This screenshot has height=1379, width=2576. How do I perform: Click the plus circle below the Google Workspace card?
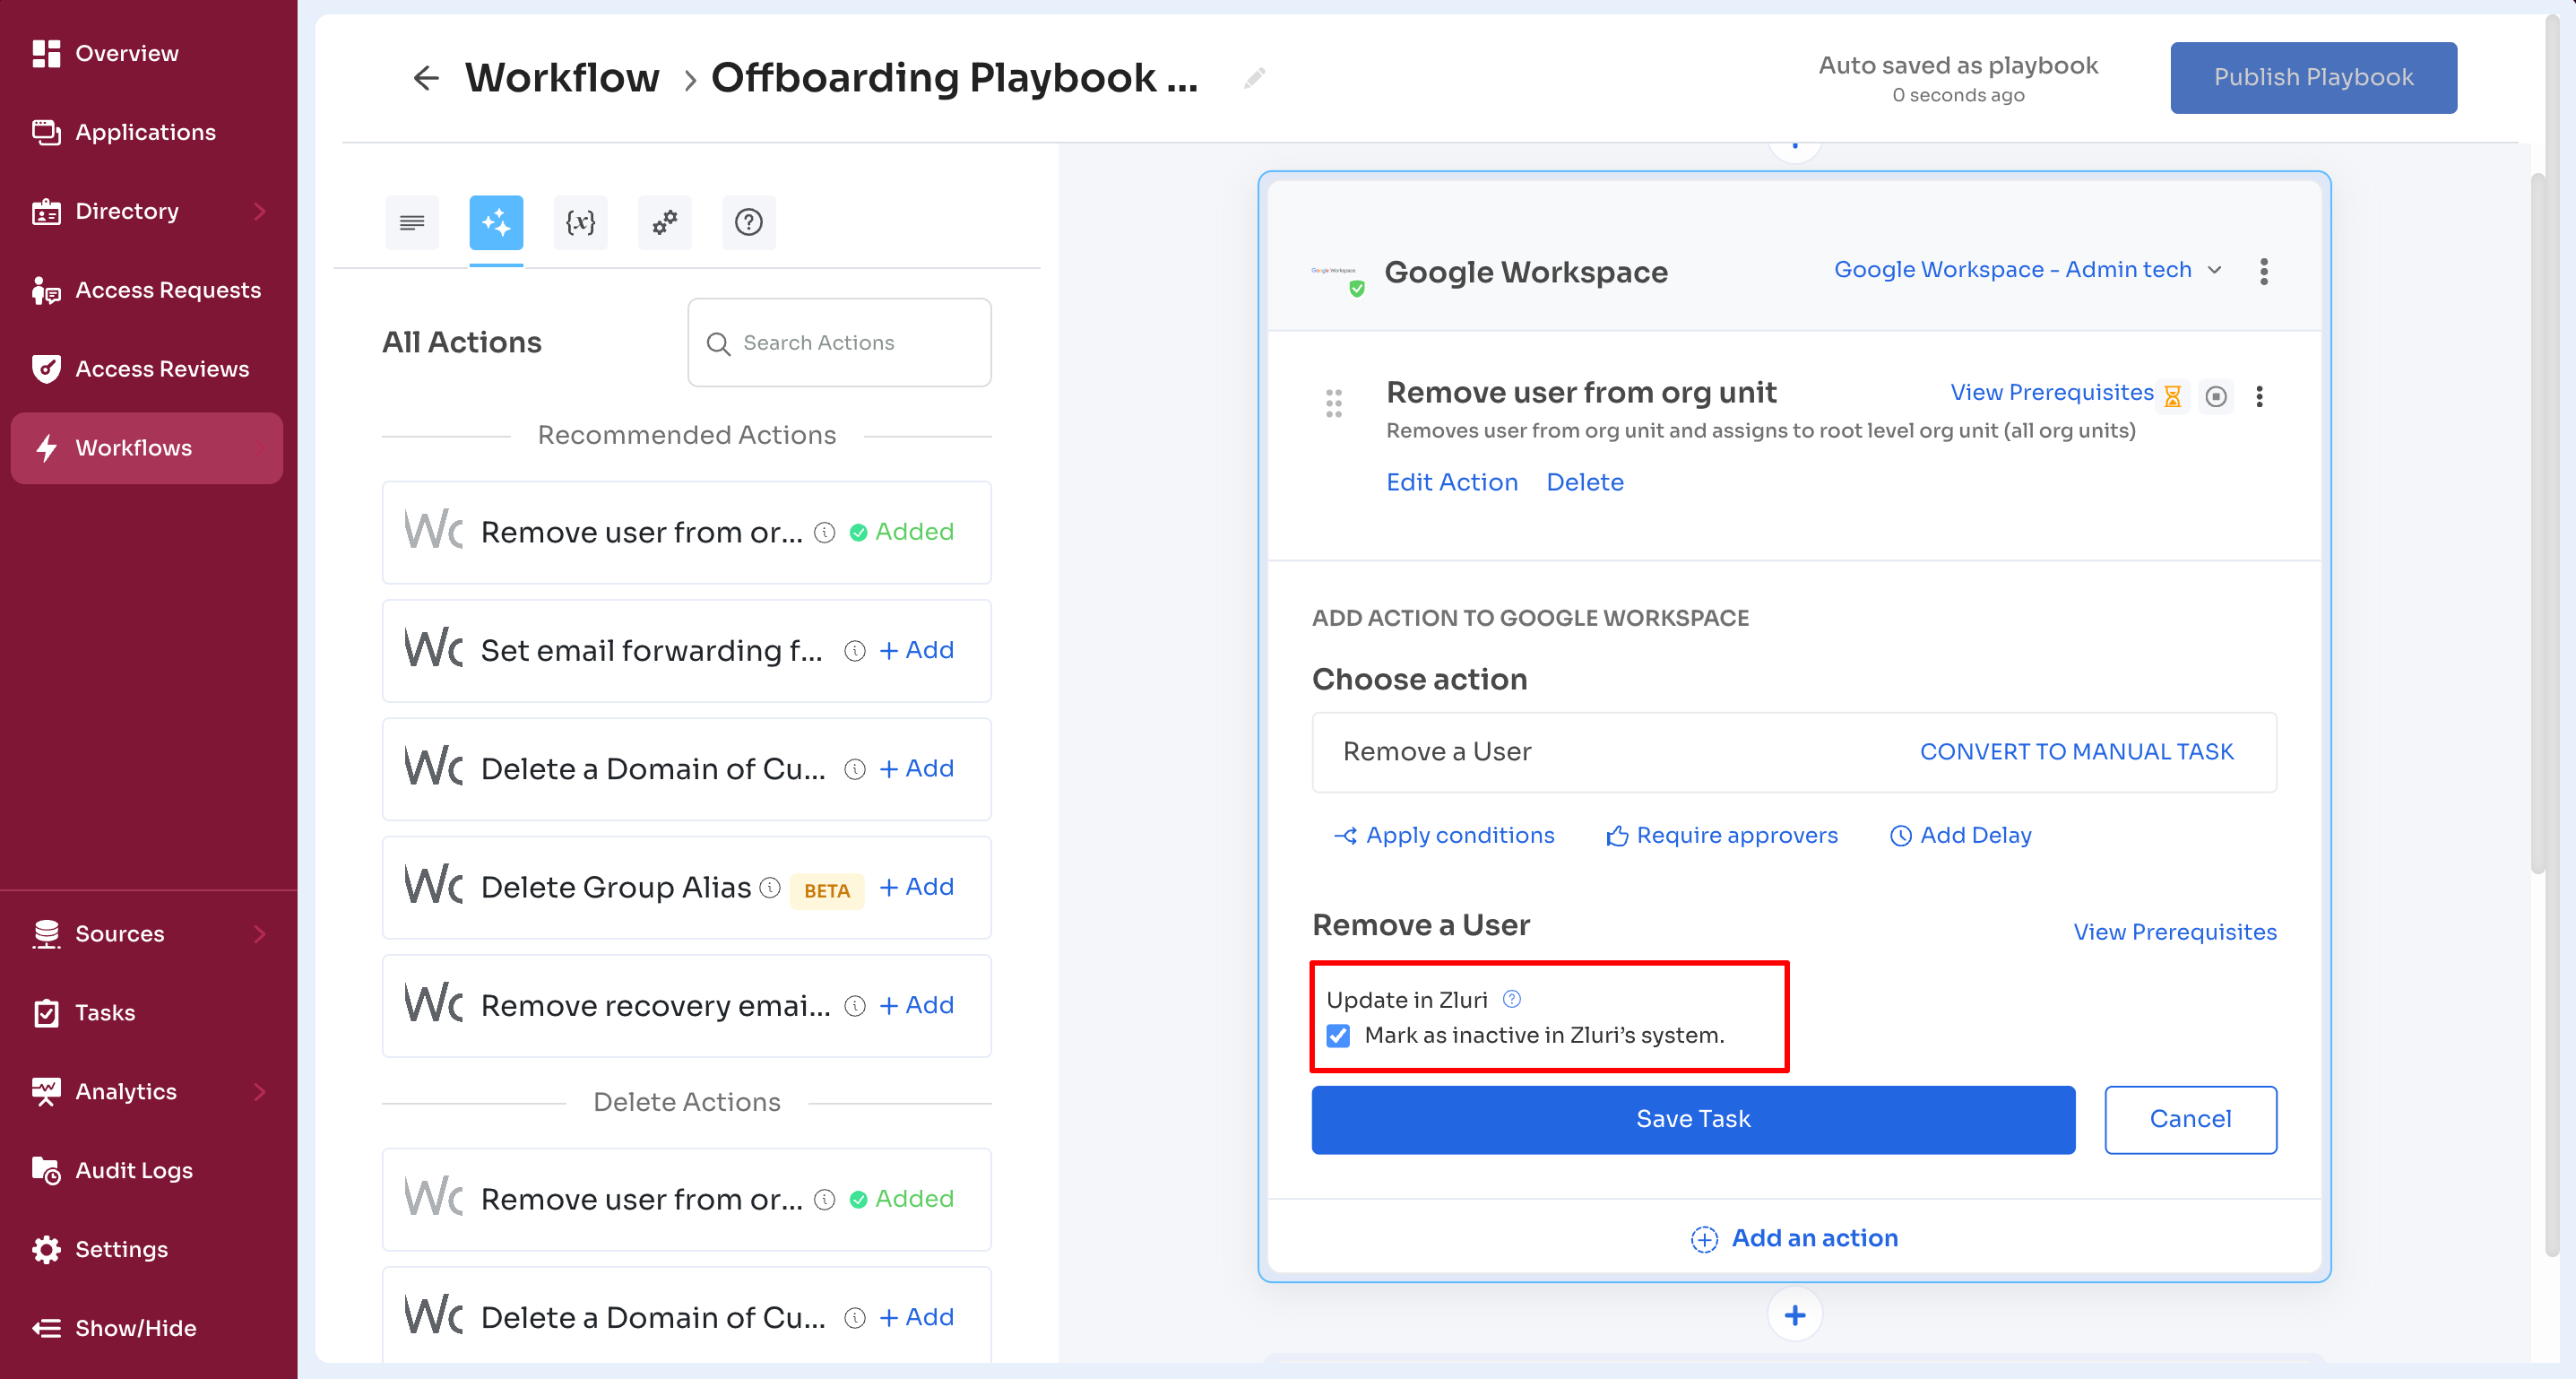[1794, 1314]
